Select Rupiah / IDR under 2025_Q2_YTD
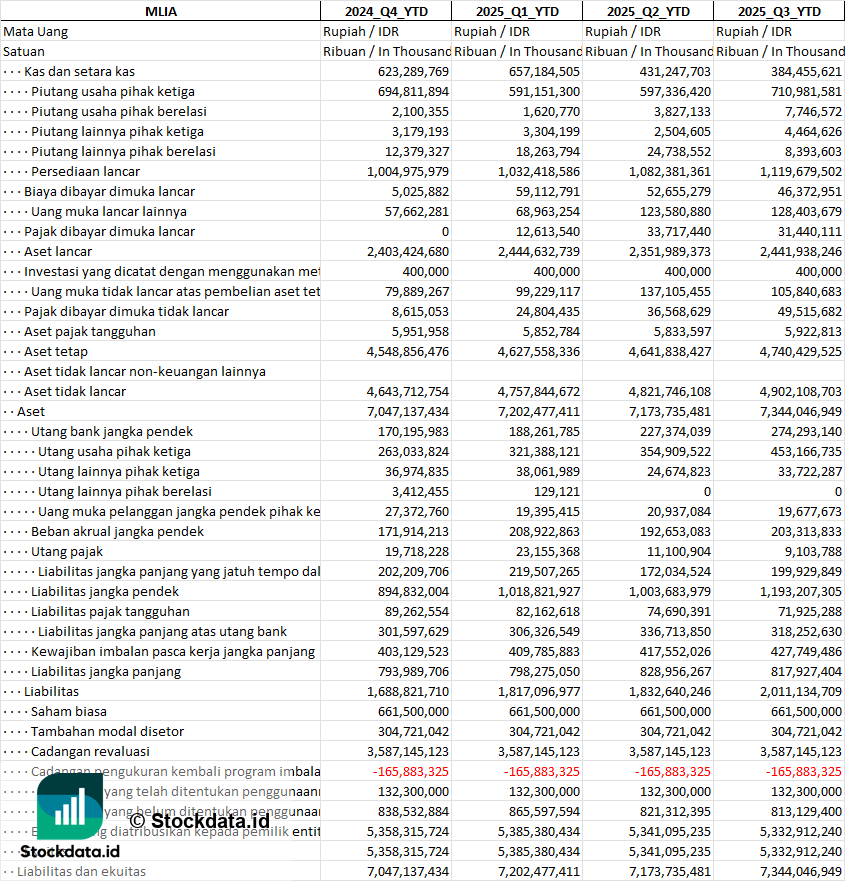The height and width of the screenshot is (881, 845). tap(623, 31)
